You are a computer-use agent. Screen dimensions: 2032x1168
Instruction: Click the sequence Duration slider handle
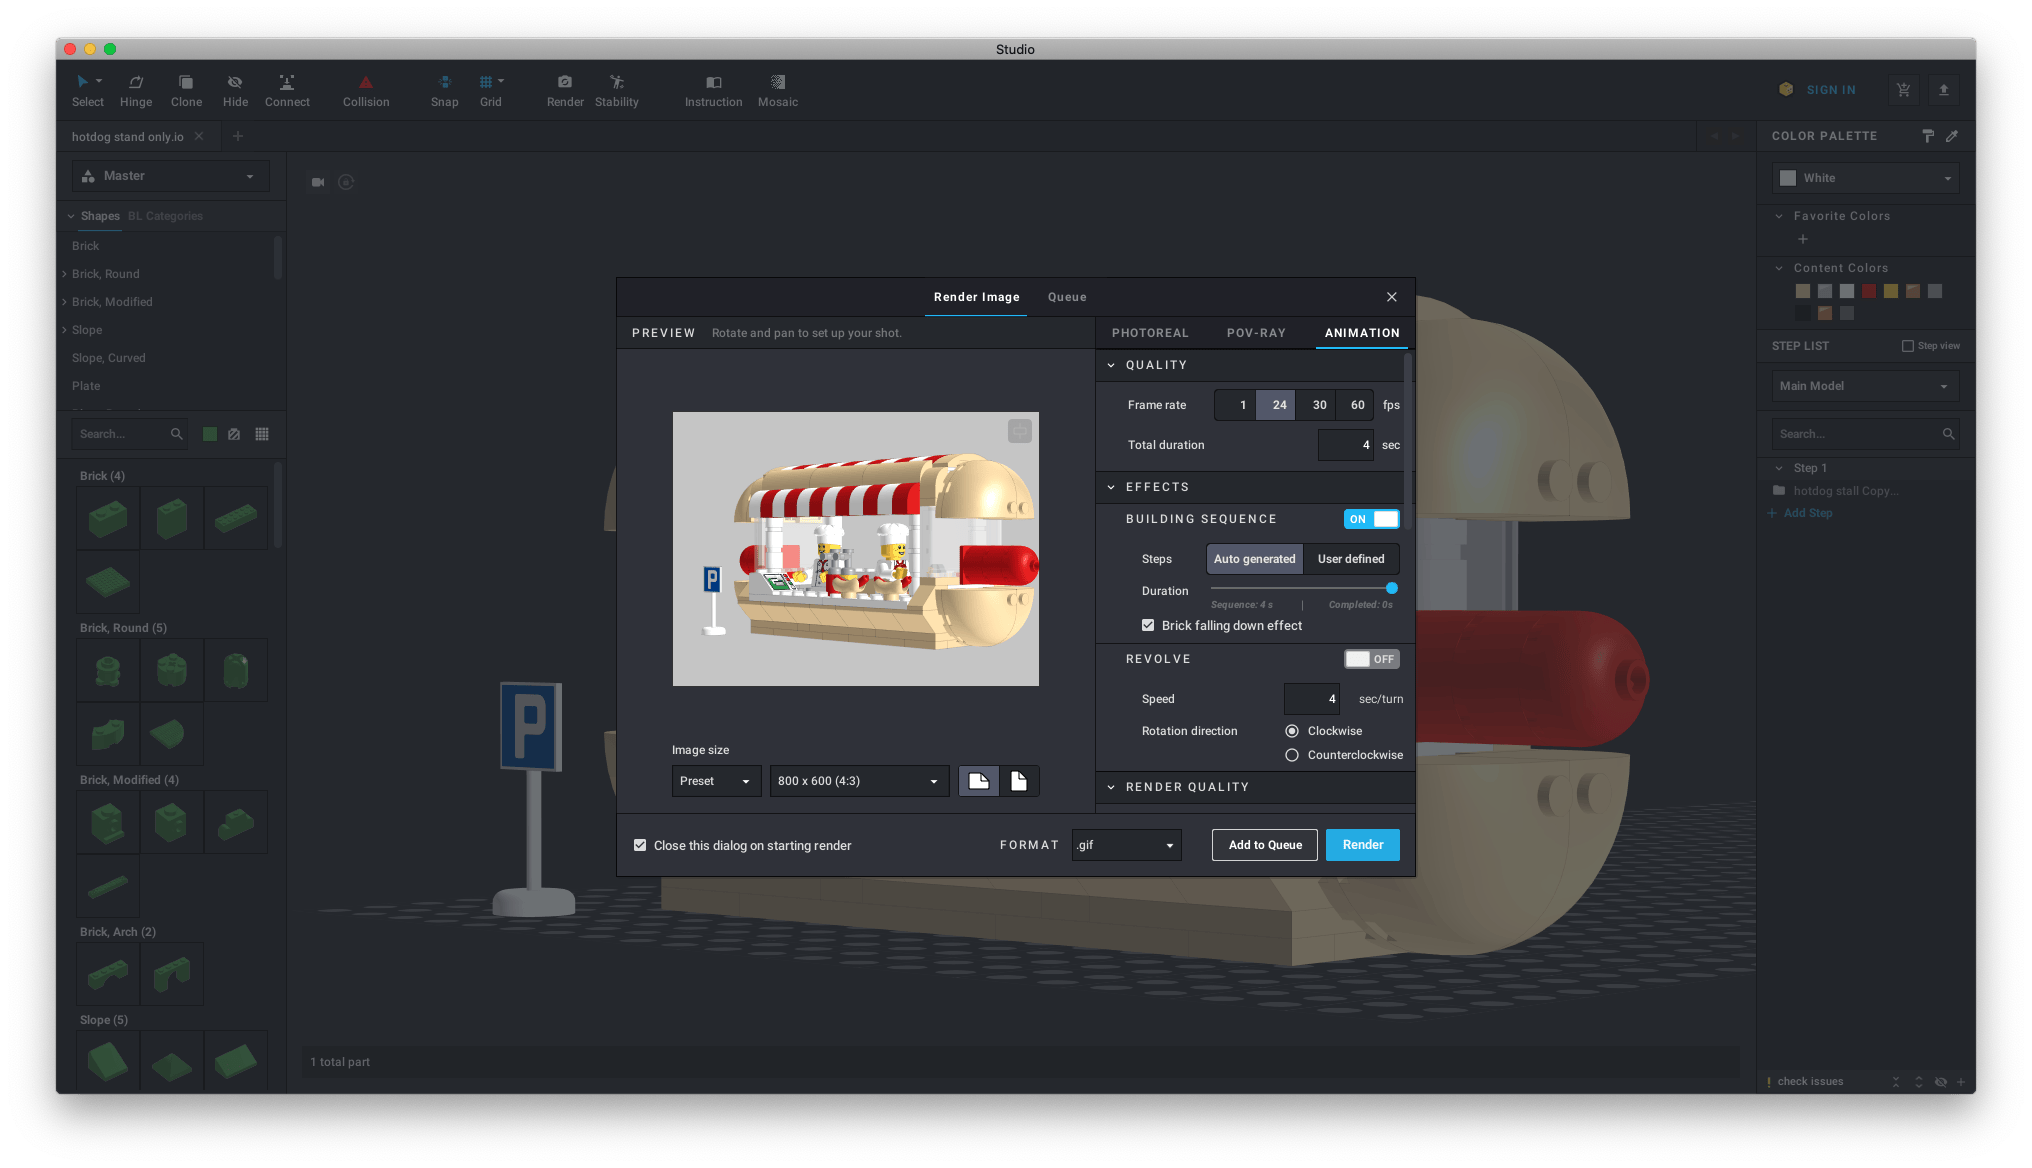pos(1391,588)
